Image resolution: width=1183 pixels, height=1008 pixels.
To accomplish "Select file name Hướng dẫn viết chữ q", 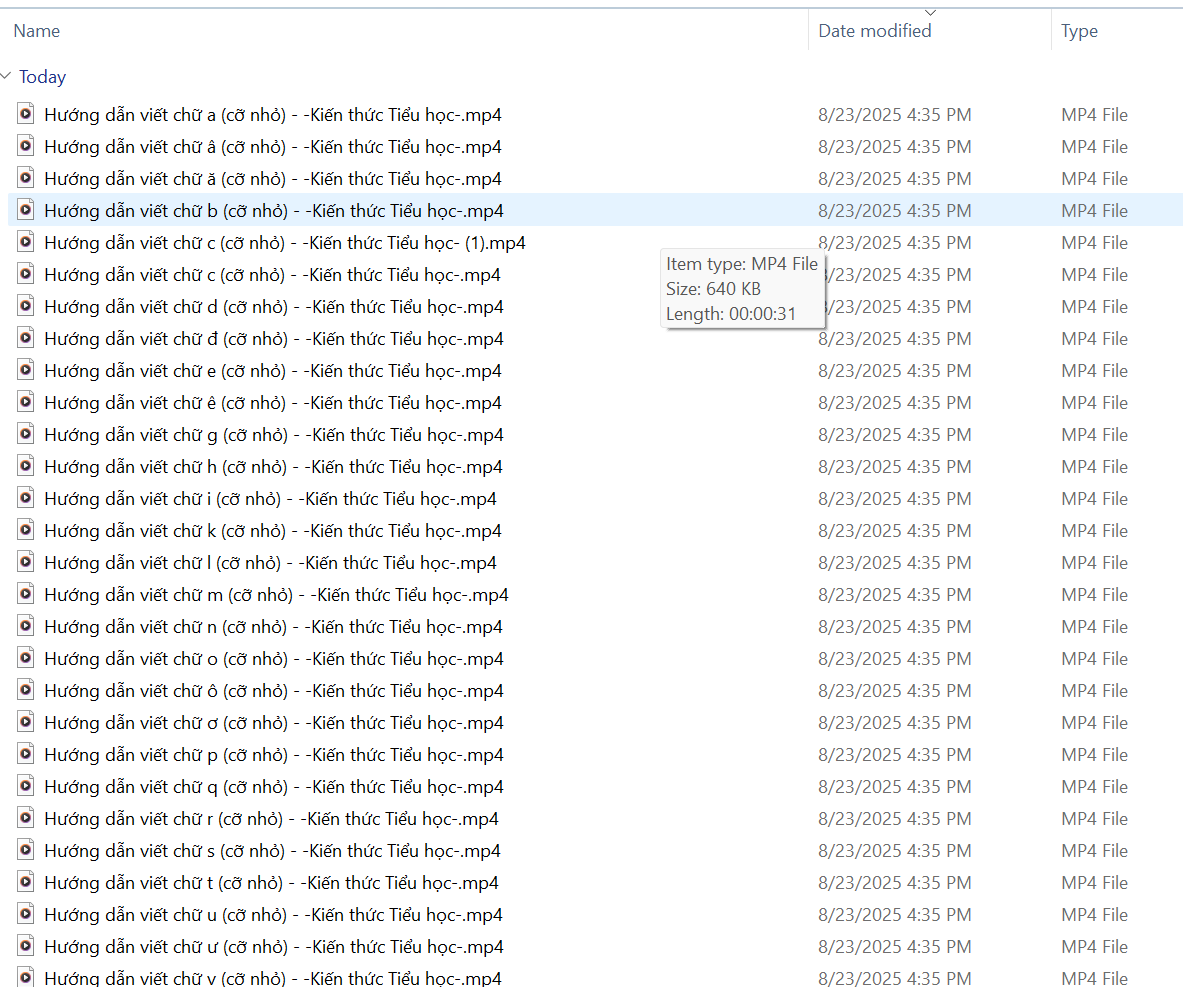I will [272, 787].
